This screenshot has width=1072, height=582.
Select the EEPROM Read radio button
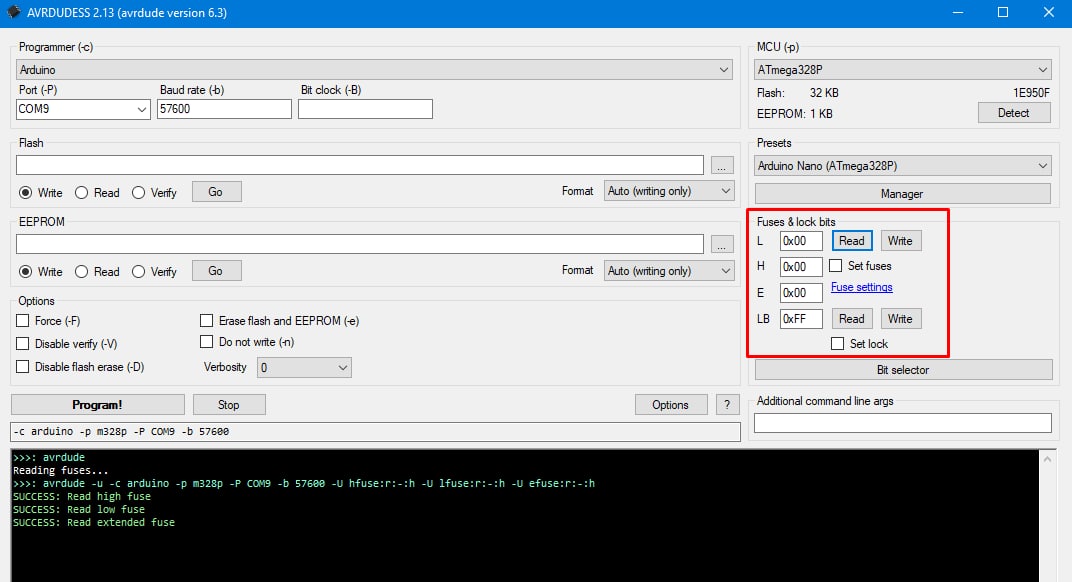click(x=81, y=272)
